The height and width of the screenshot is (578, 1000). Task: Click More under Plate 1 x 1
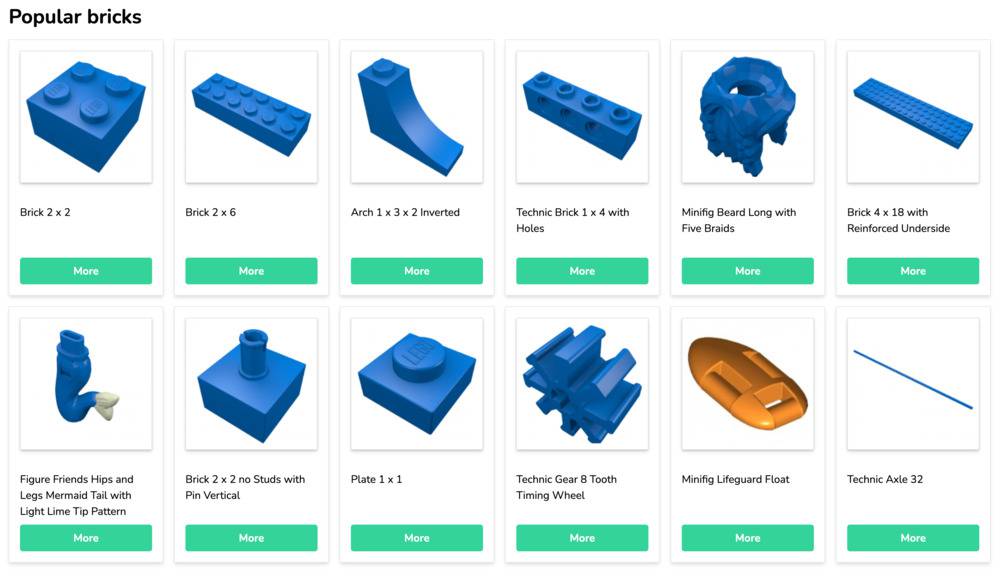416,538
